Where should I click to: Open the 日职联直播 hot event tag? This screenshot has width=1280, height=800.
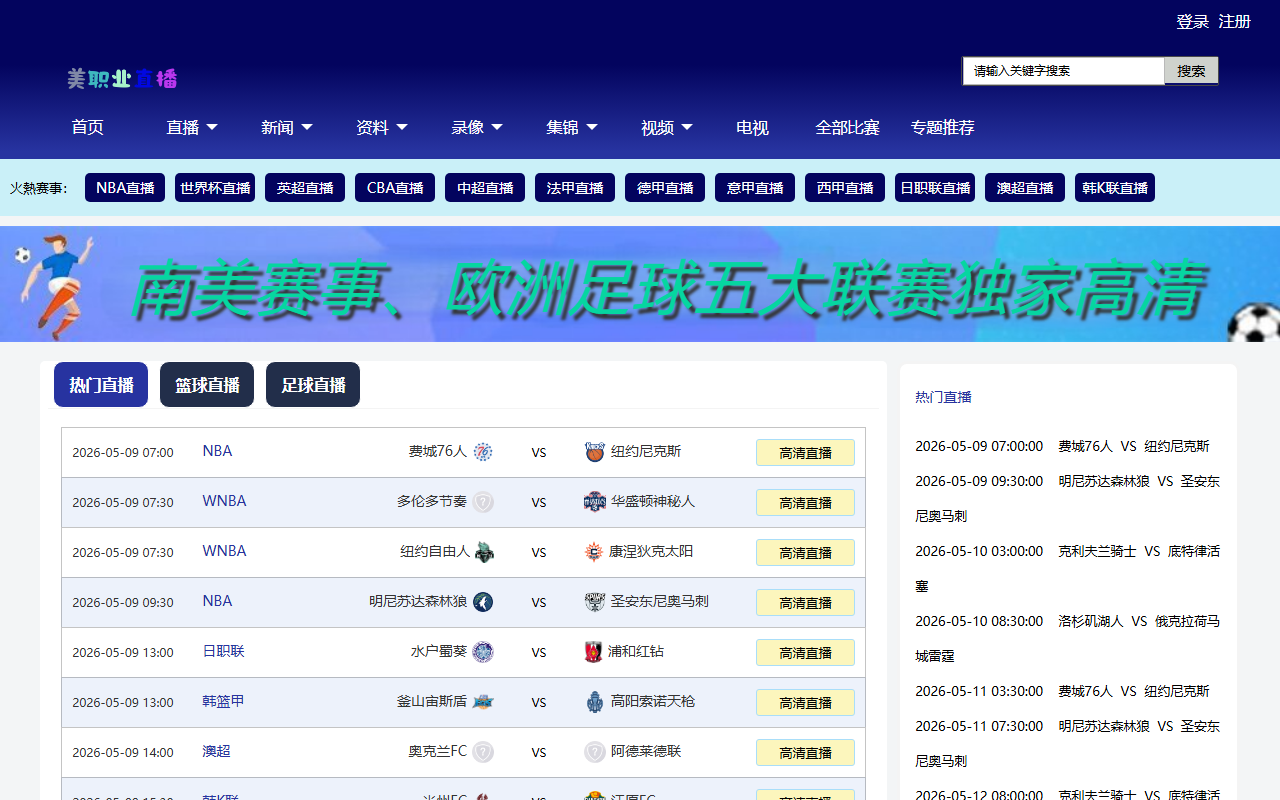click(x=935, y=188)
